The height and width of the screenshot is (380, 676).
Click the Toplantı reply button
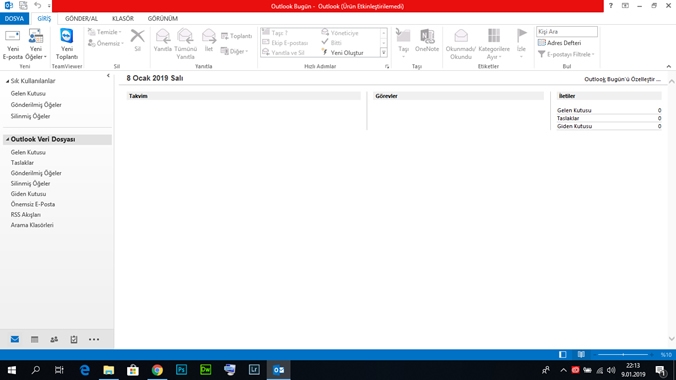[236, 36]
